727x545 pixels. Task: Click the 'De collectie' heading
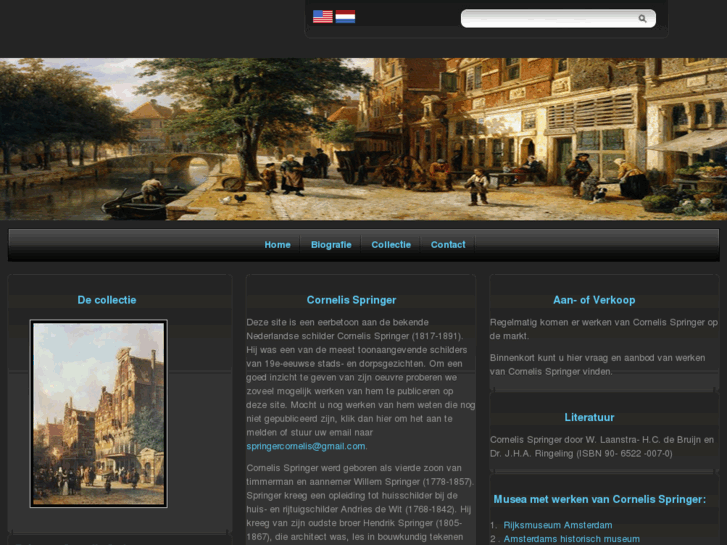[107, 300]
